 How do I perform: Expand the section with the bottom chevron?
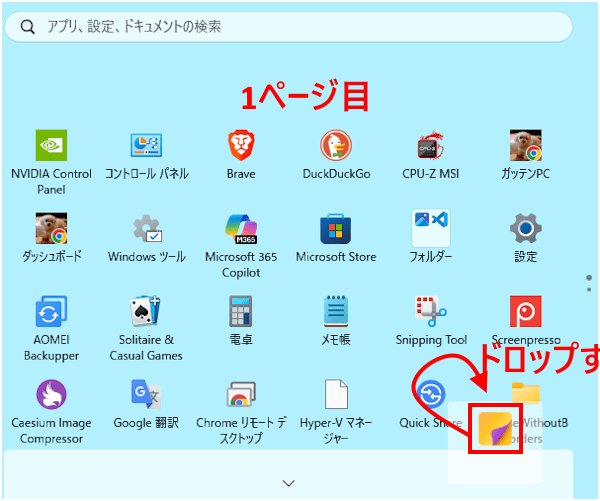coord(289,483)
